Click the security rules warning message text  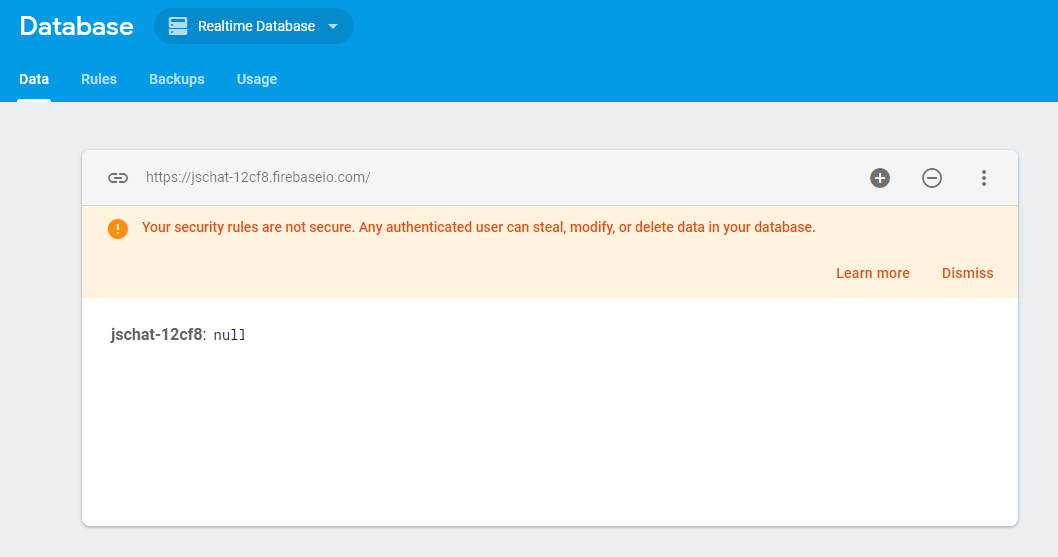(478, 227)
